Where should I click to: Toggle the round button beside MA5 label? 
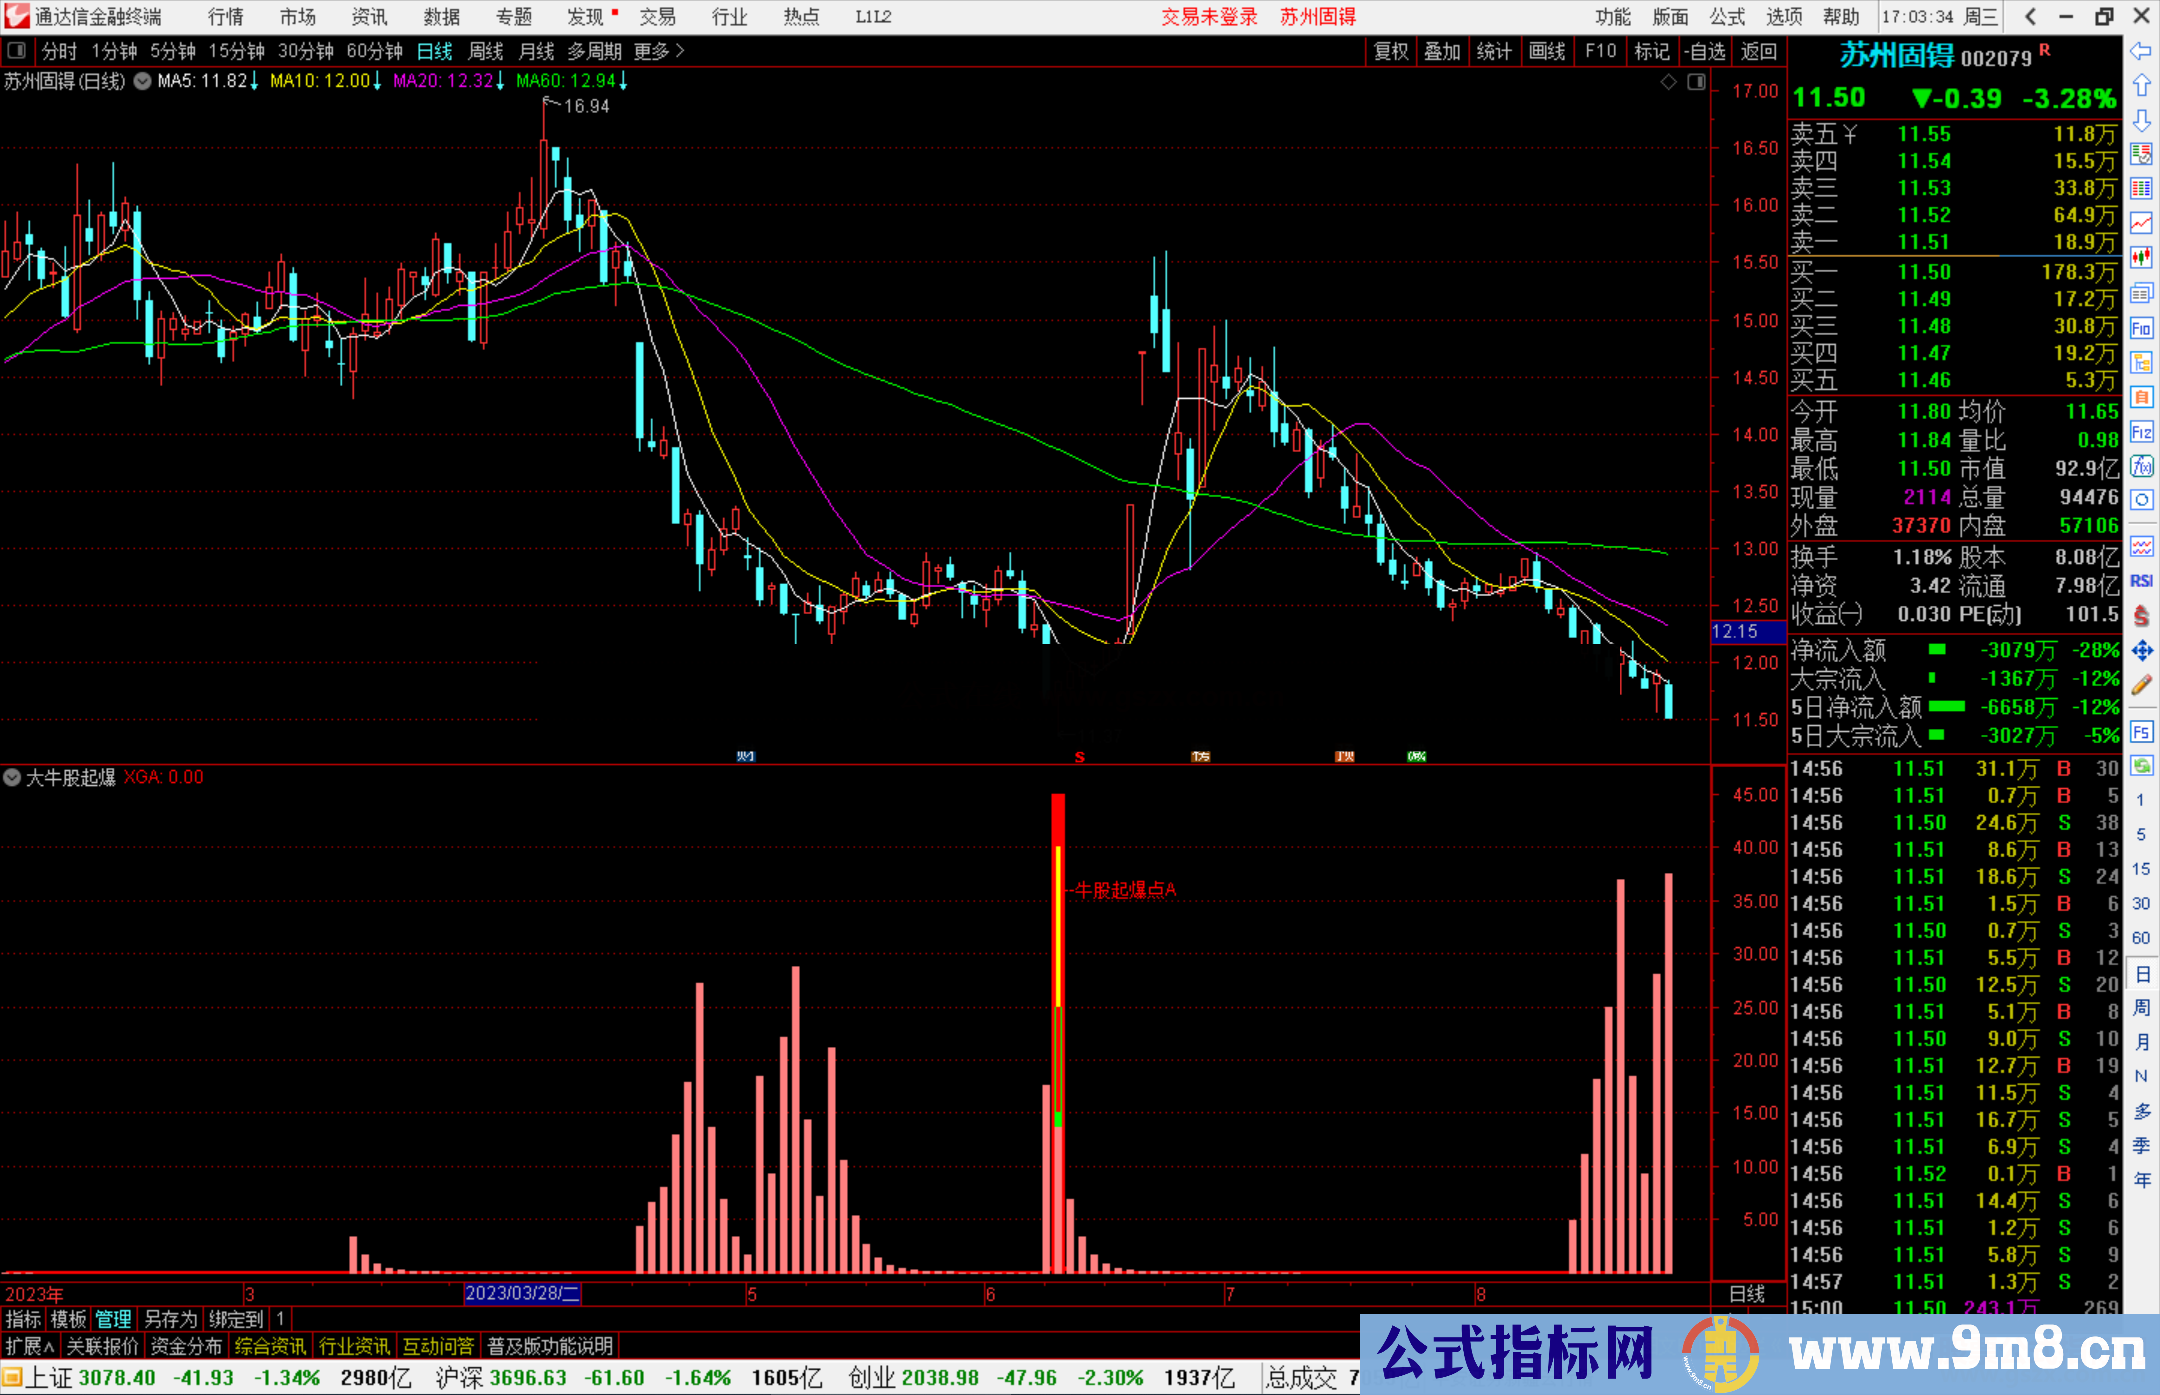point(142,81)
